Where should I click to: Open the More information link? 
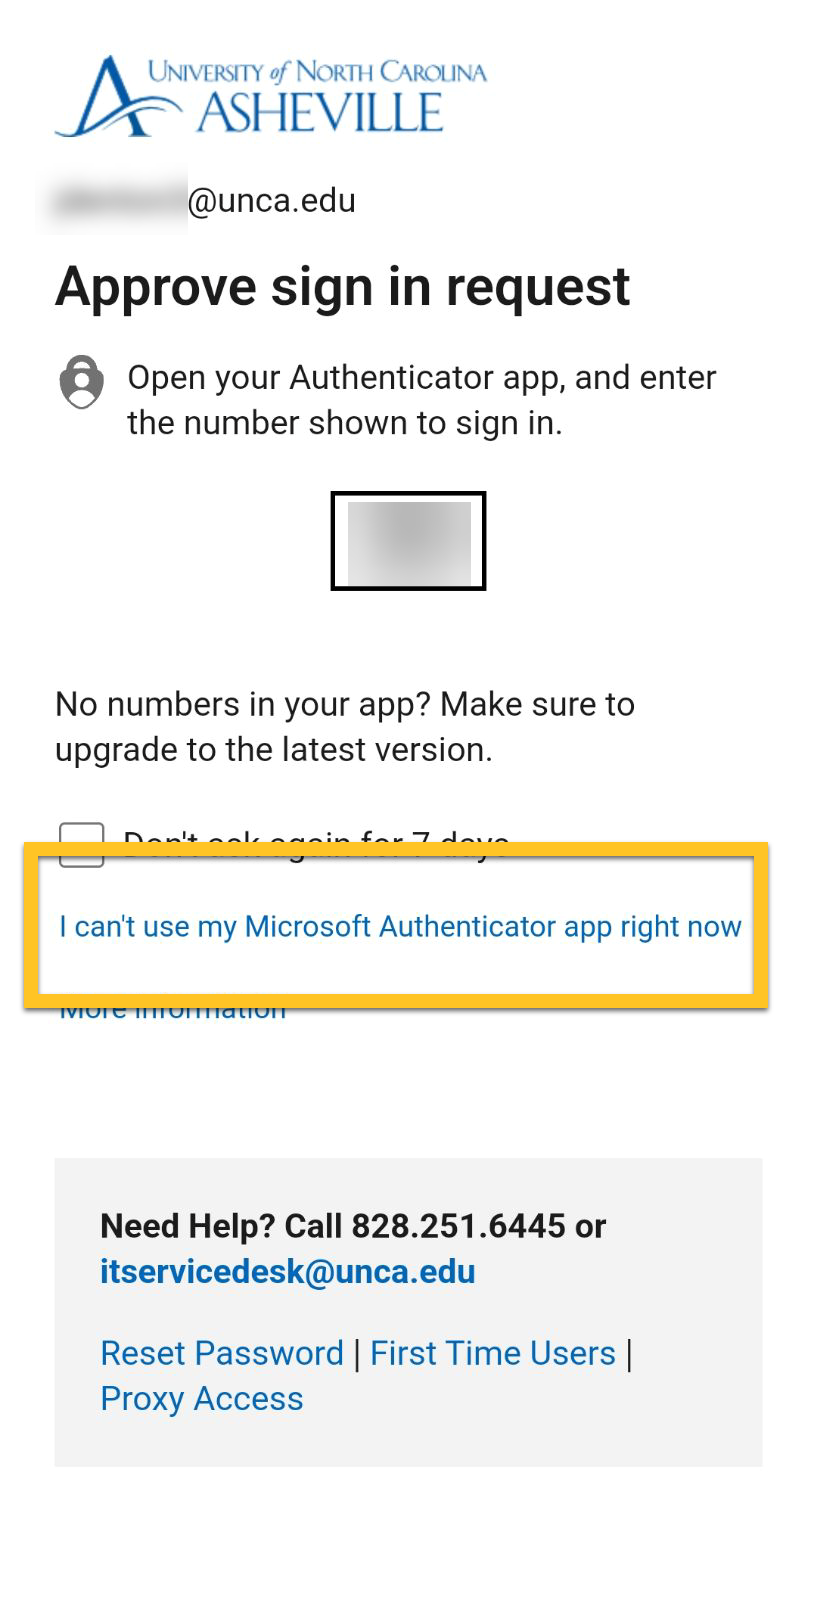coord(173,1008)
